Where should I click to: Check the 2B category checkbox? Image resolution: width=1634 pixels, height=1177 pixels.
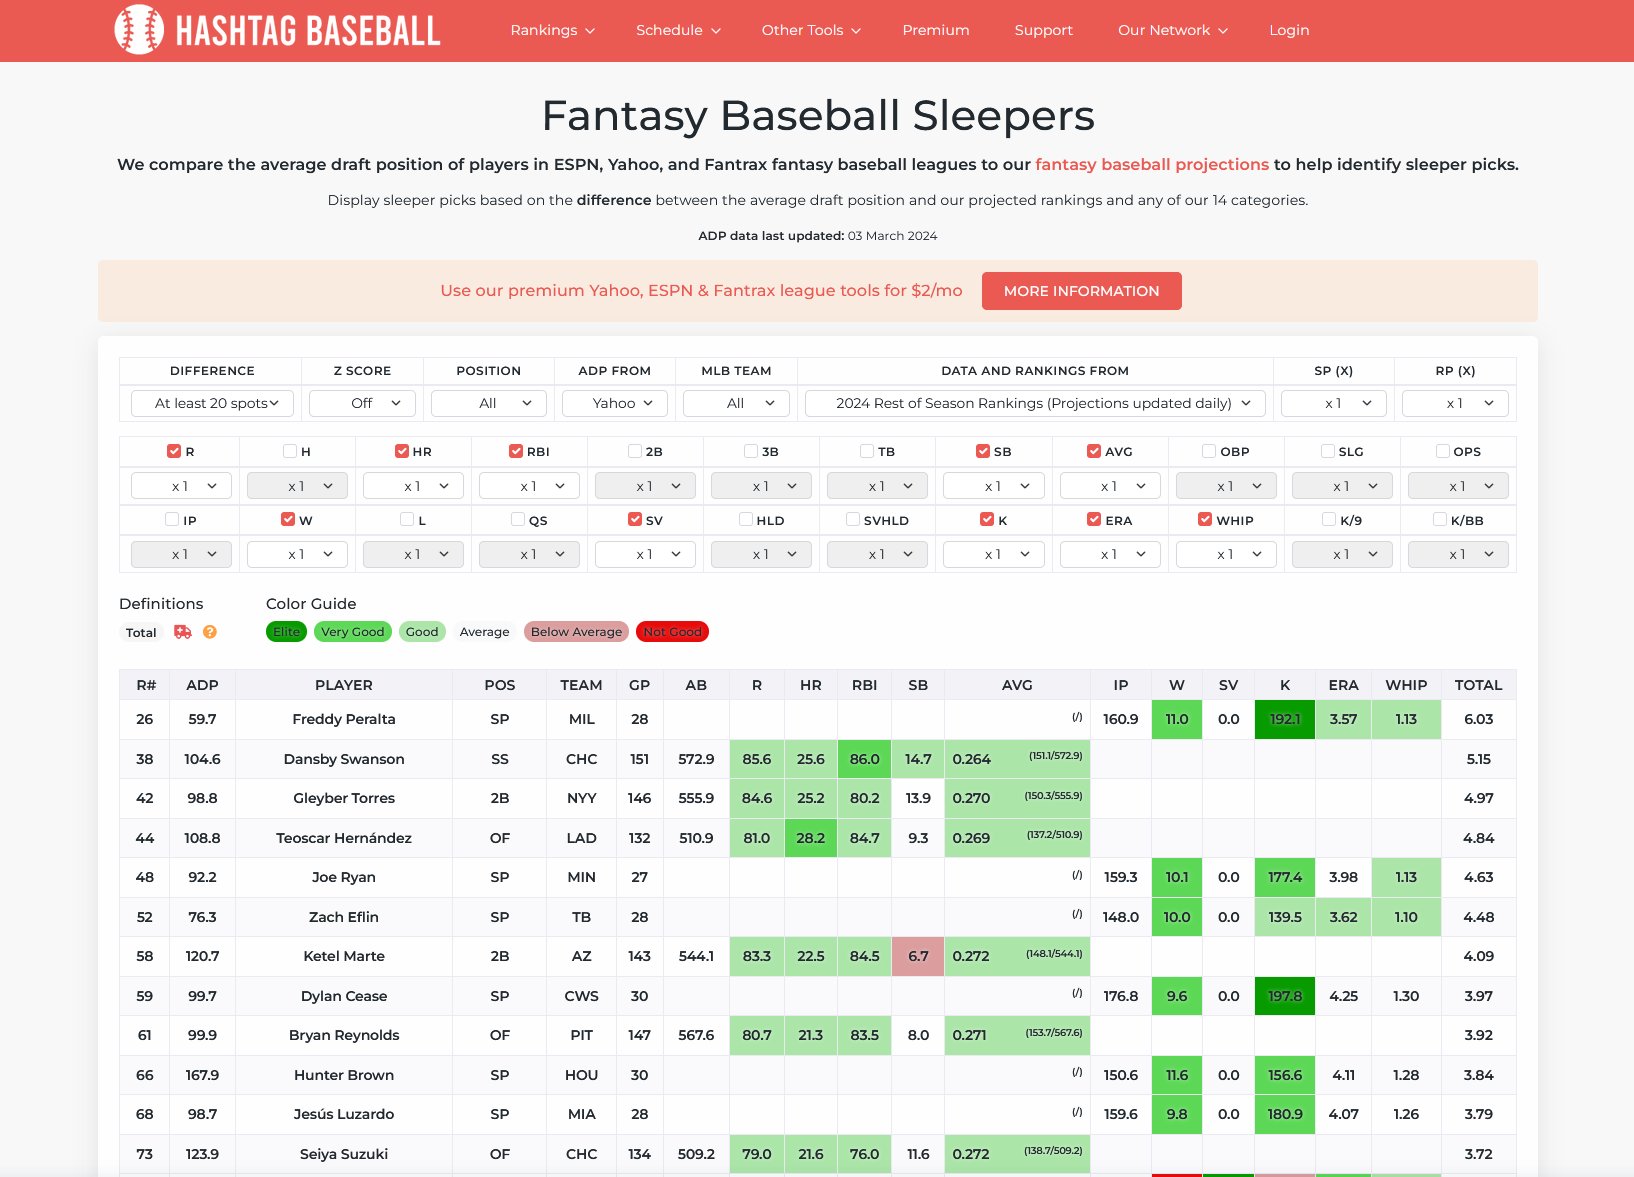[x=635, y=451]
